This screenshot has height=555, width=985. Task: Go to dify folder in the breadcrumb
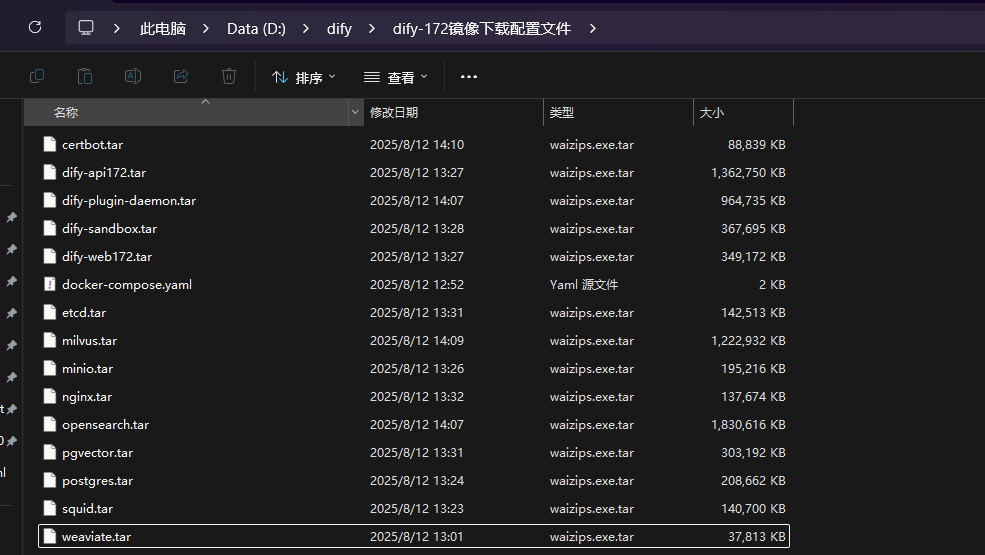[339, 29]
